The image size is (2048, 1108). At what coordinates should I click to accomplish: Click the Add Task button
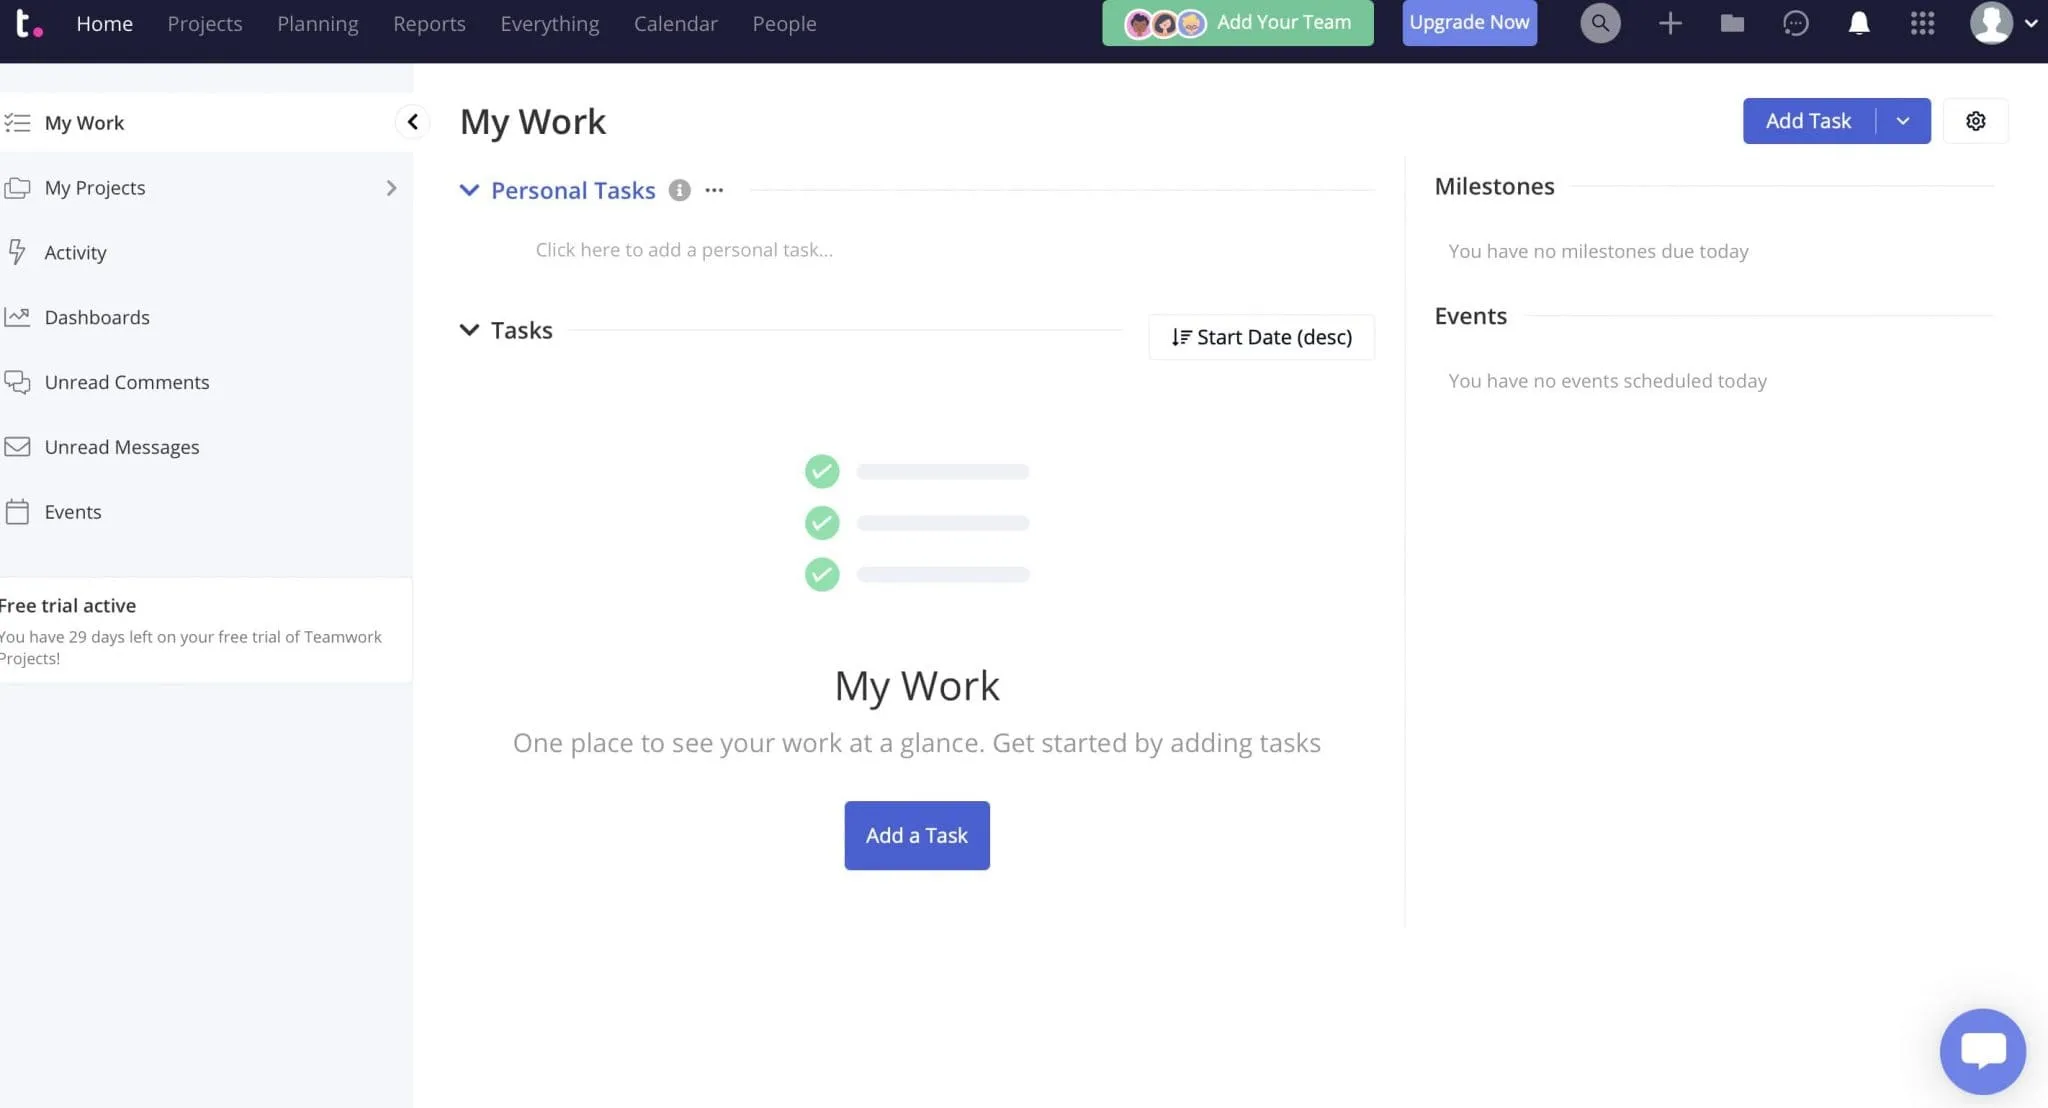(x=1808, y=120)
